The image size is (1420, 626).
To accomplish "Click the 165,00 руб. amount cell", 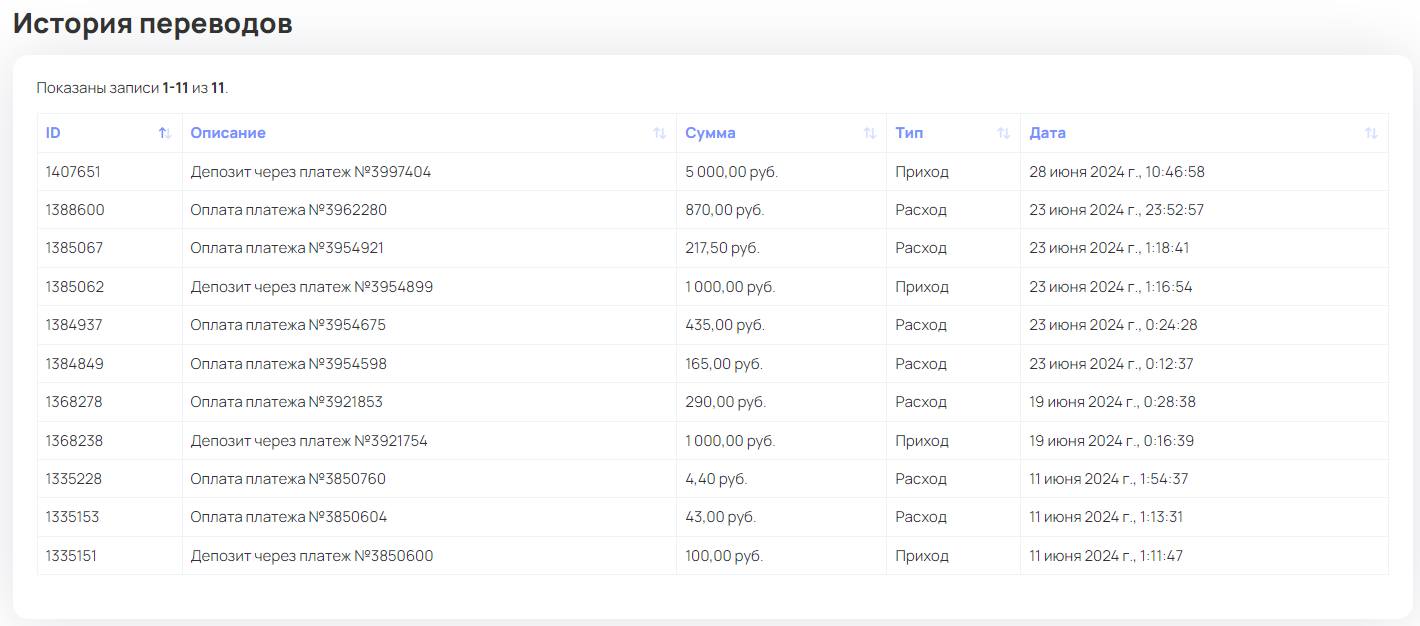I will point(724,364).
